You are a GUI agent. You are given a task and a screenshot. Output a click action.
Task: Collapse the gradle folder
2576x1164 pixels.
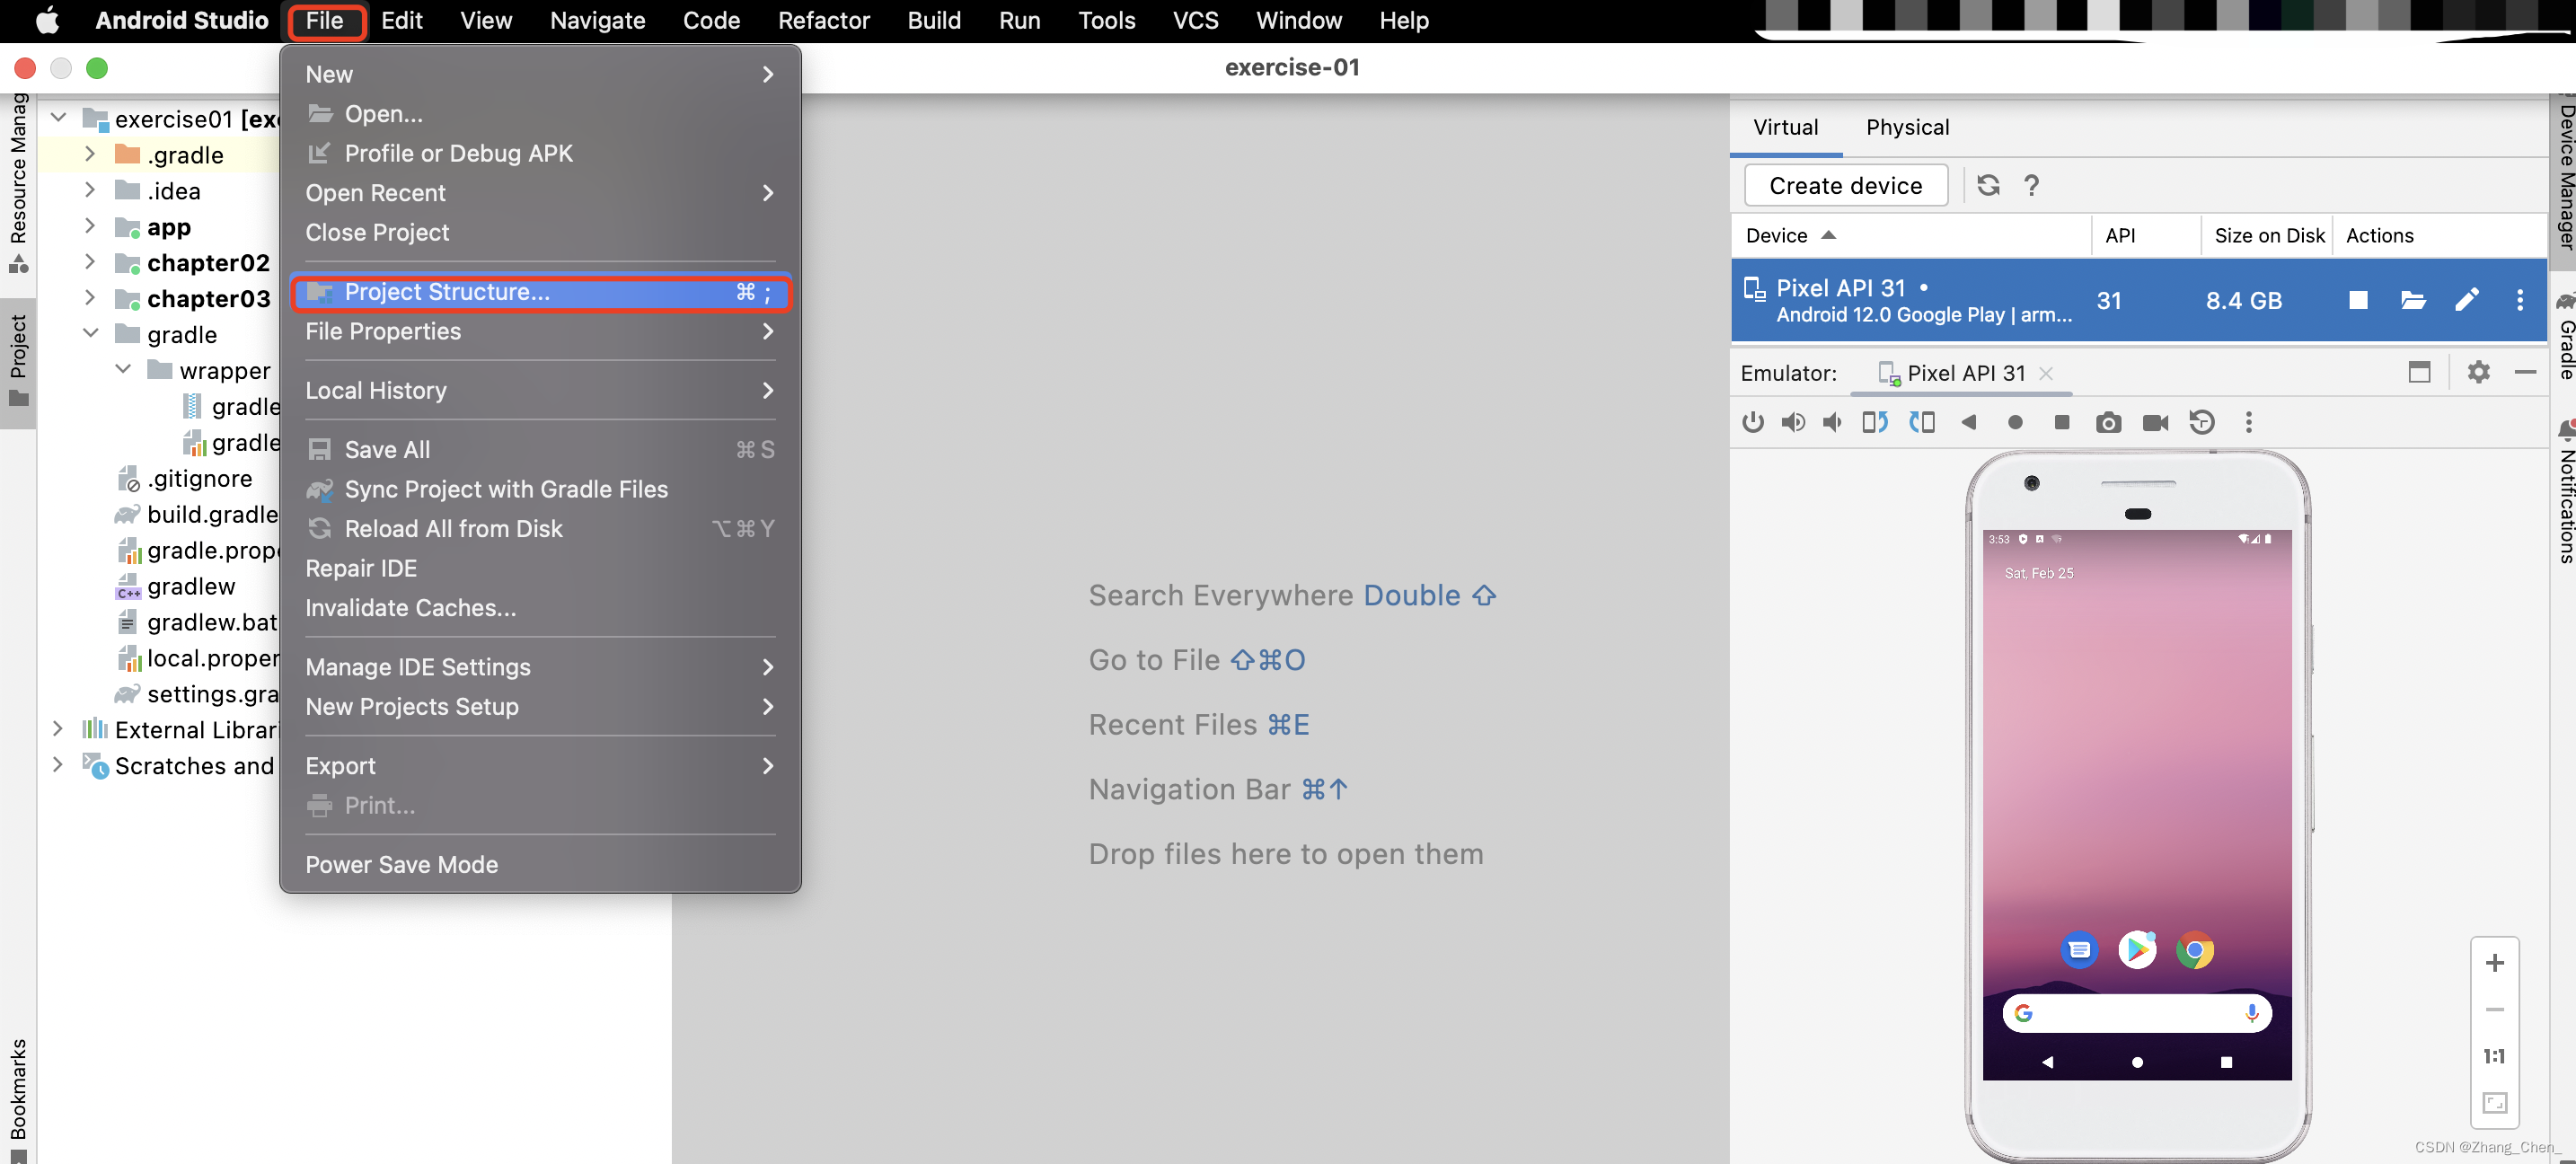click(x=90, y=334)
